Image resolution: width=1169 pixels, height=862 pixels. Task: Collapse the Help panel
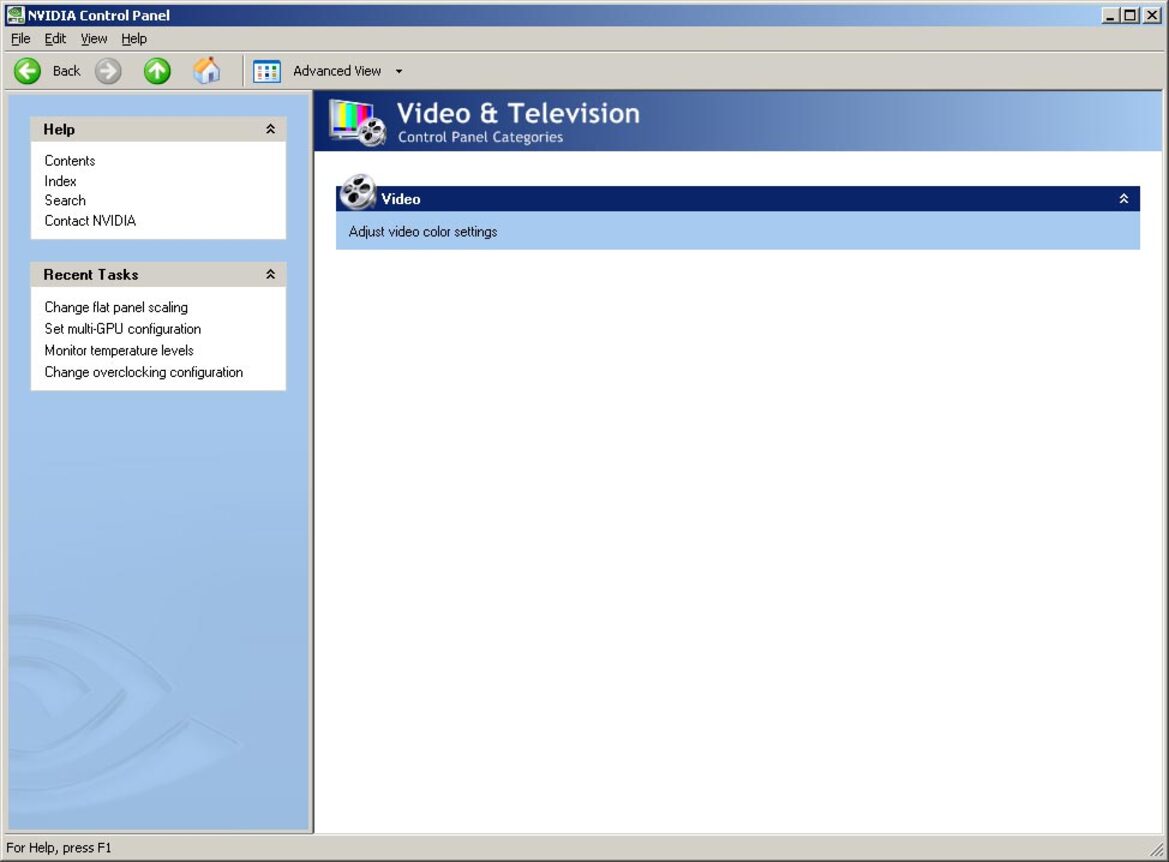pos(271,129)
